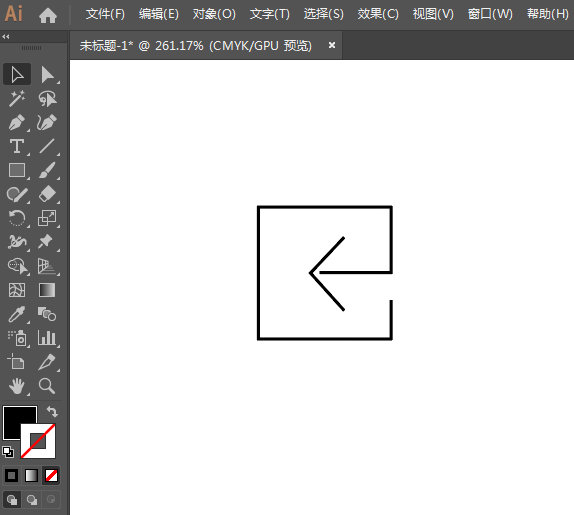Go to the Home screen
Screen dimensions: 574x515
click(48, 15)
